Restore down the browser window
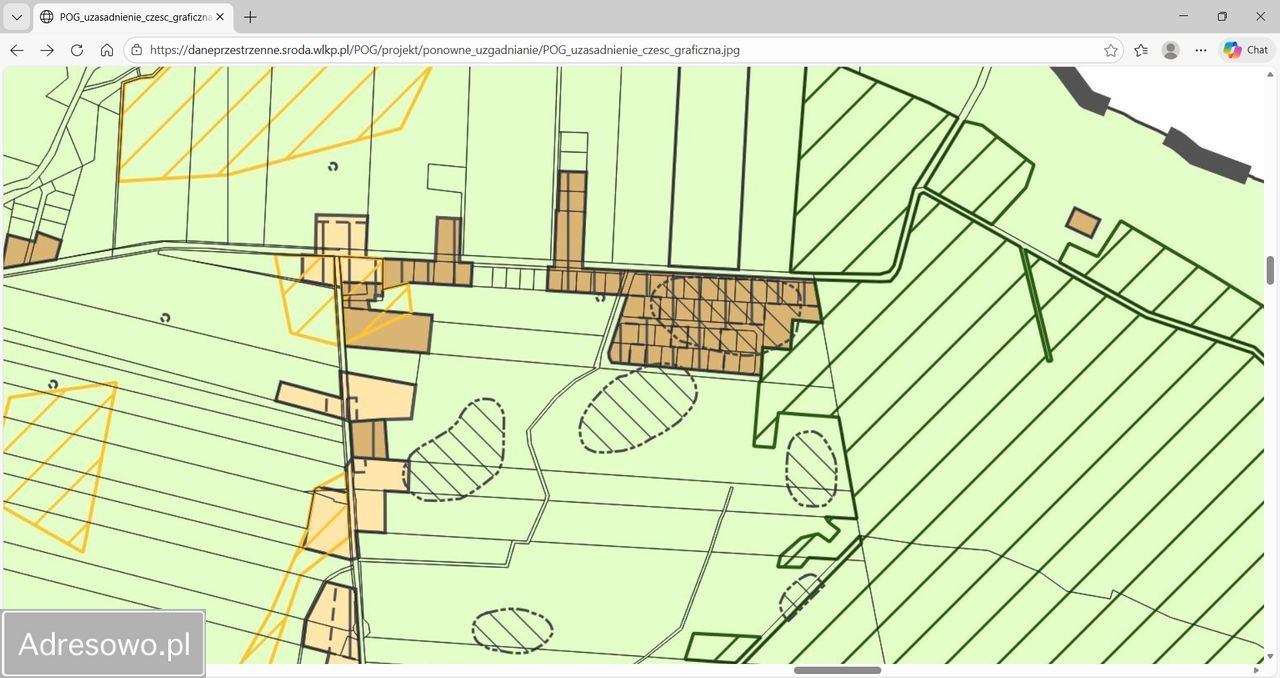The width and height of the screenshot is (1280, 678). click(x=1222, y=17)
